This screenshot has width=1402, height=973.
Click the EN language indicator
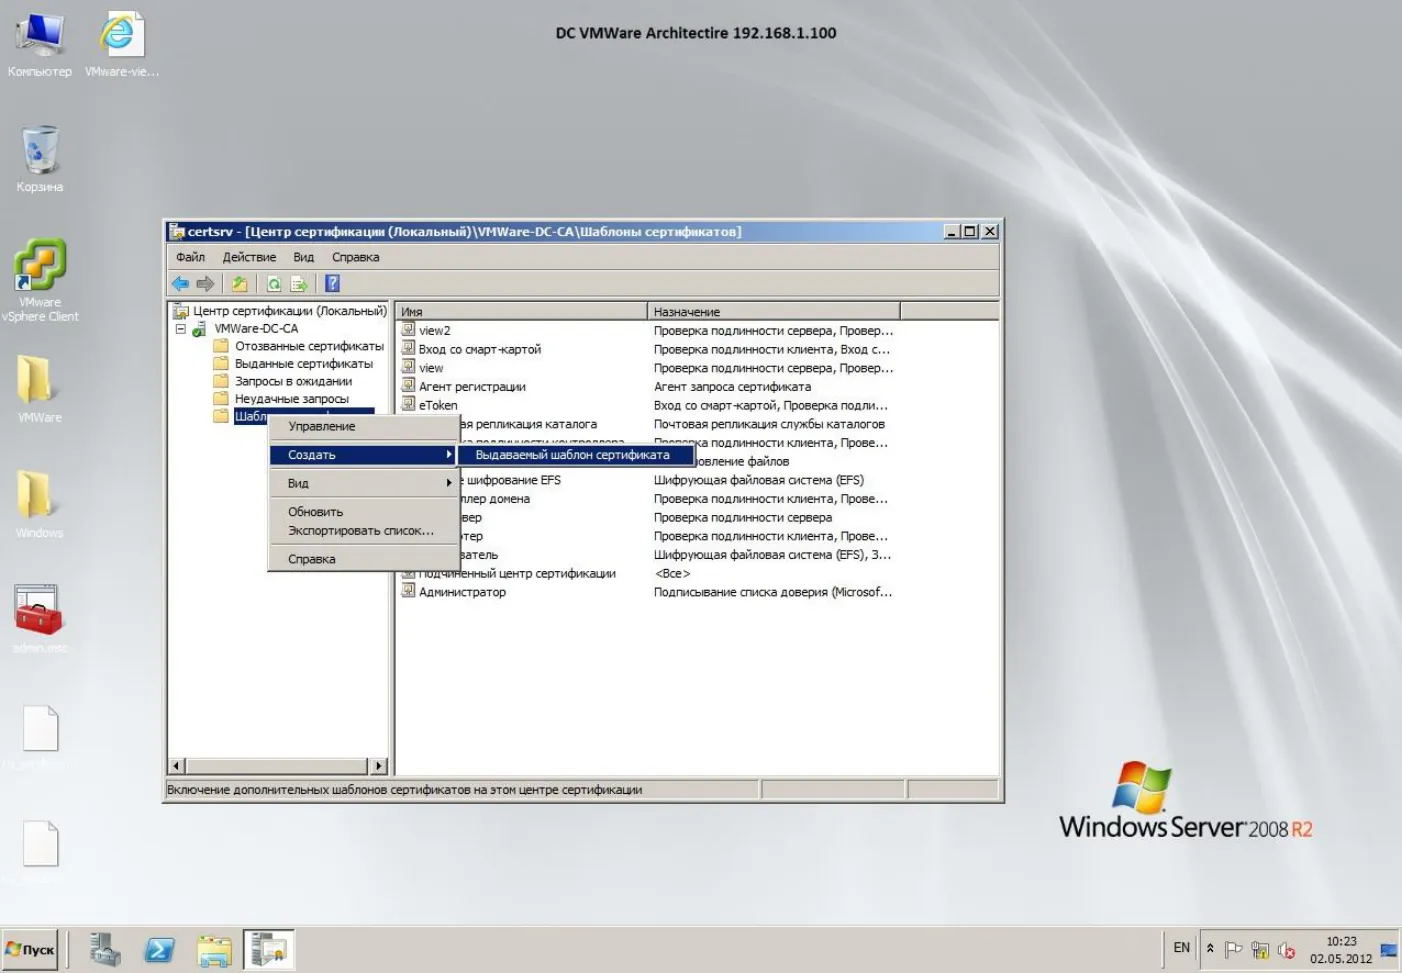coord(1181,948)
